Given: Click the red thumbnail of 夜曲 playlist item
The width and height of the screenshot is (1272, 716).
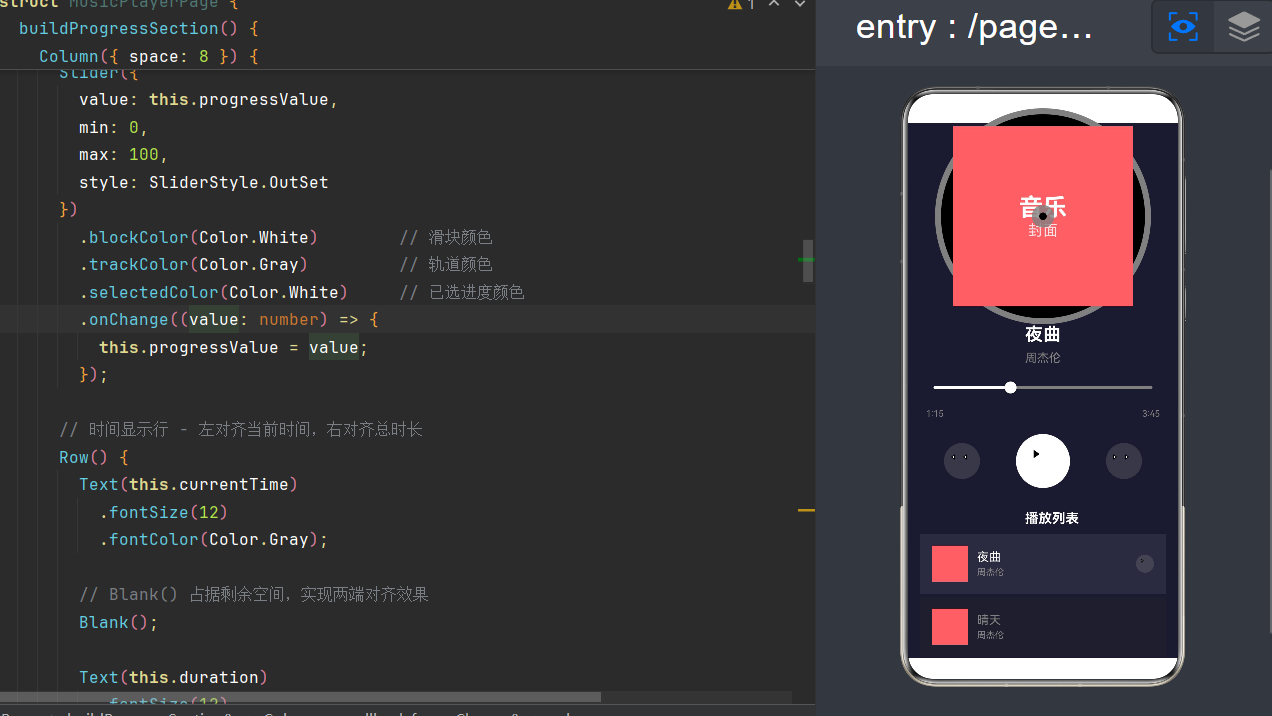Looking at the screenshot, I should point(950,564).
